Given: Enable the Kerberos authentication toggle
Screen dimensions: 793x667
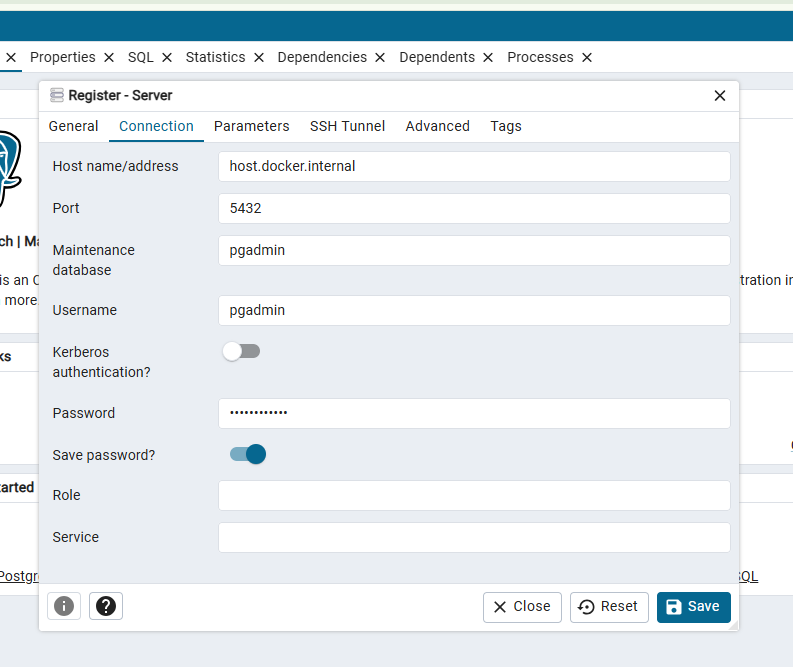Looking at the screenshot, I should [241, 352].
